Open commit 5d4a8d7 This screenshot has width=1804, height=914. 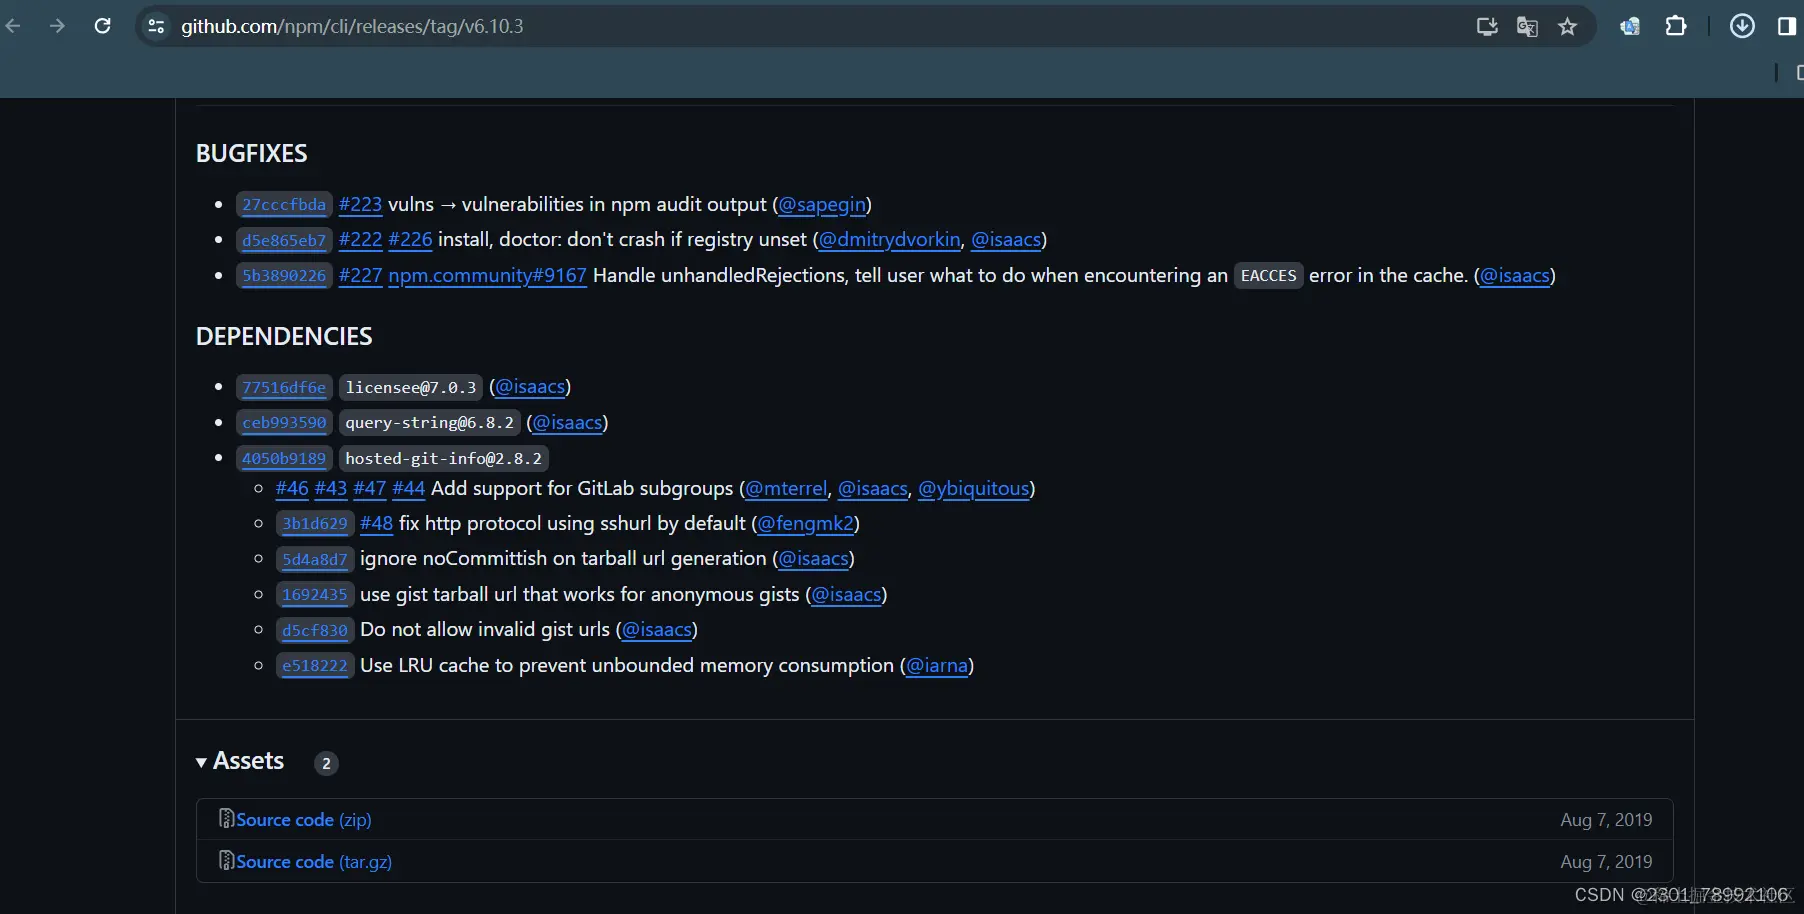(315, 560)
